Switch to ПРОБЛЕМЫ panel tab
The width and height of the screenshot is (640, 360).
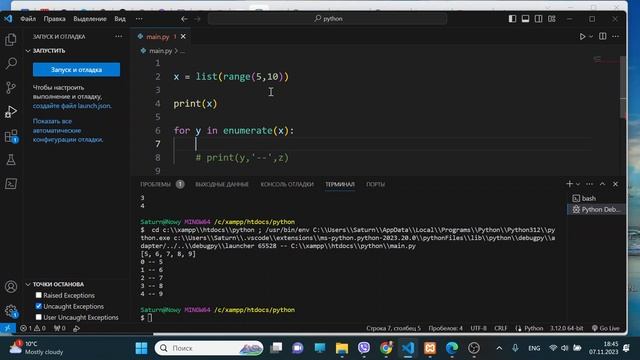click(x=156, y=184)
